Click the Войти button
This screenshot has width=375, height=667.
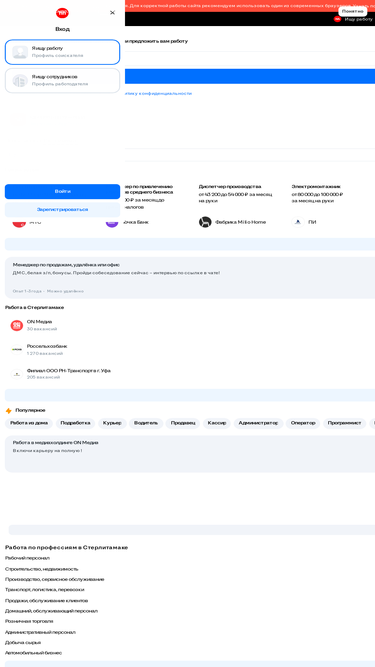coord(62,191)
